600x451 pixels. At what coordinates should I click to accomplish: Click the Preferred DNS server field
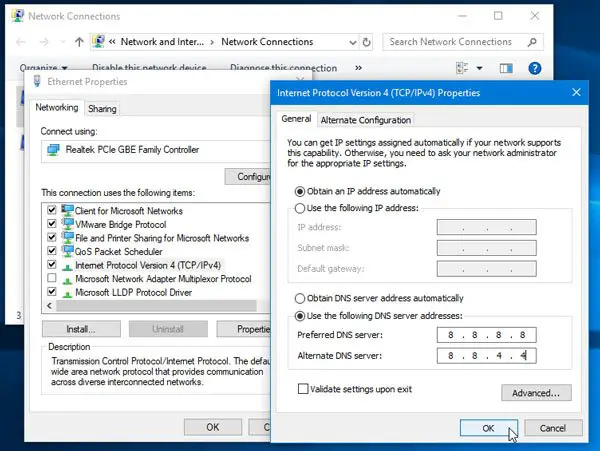[486, 334]
